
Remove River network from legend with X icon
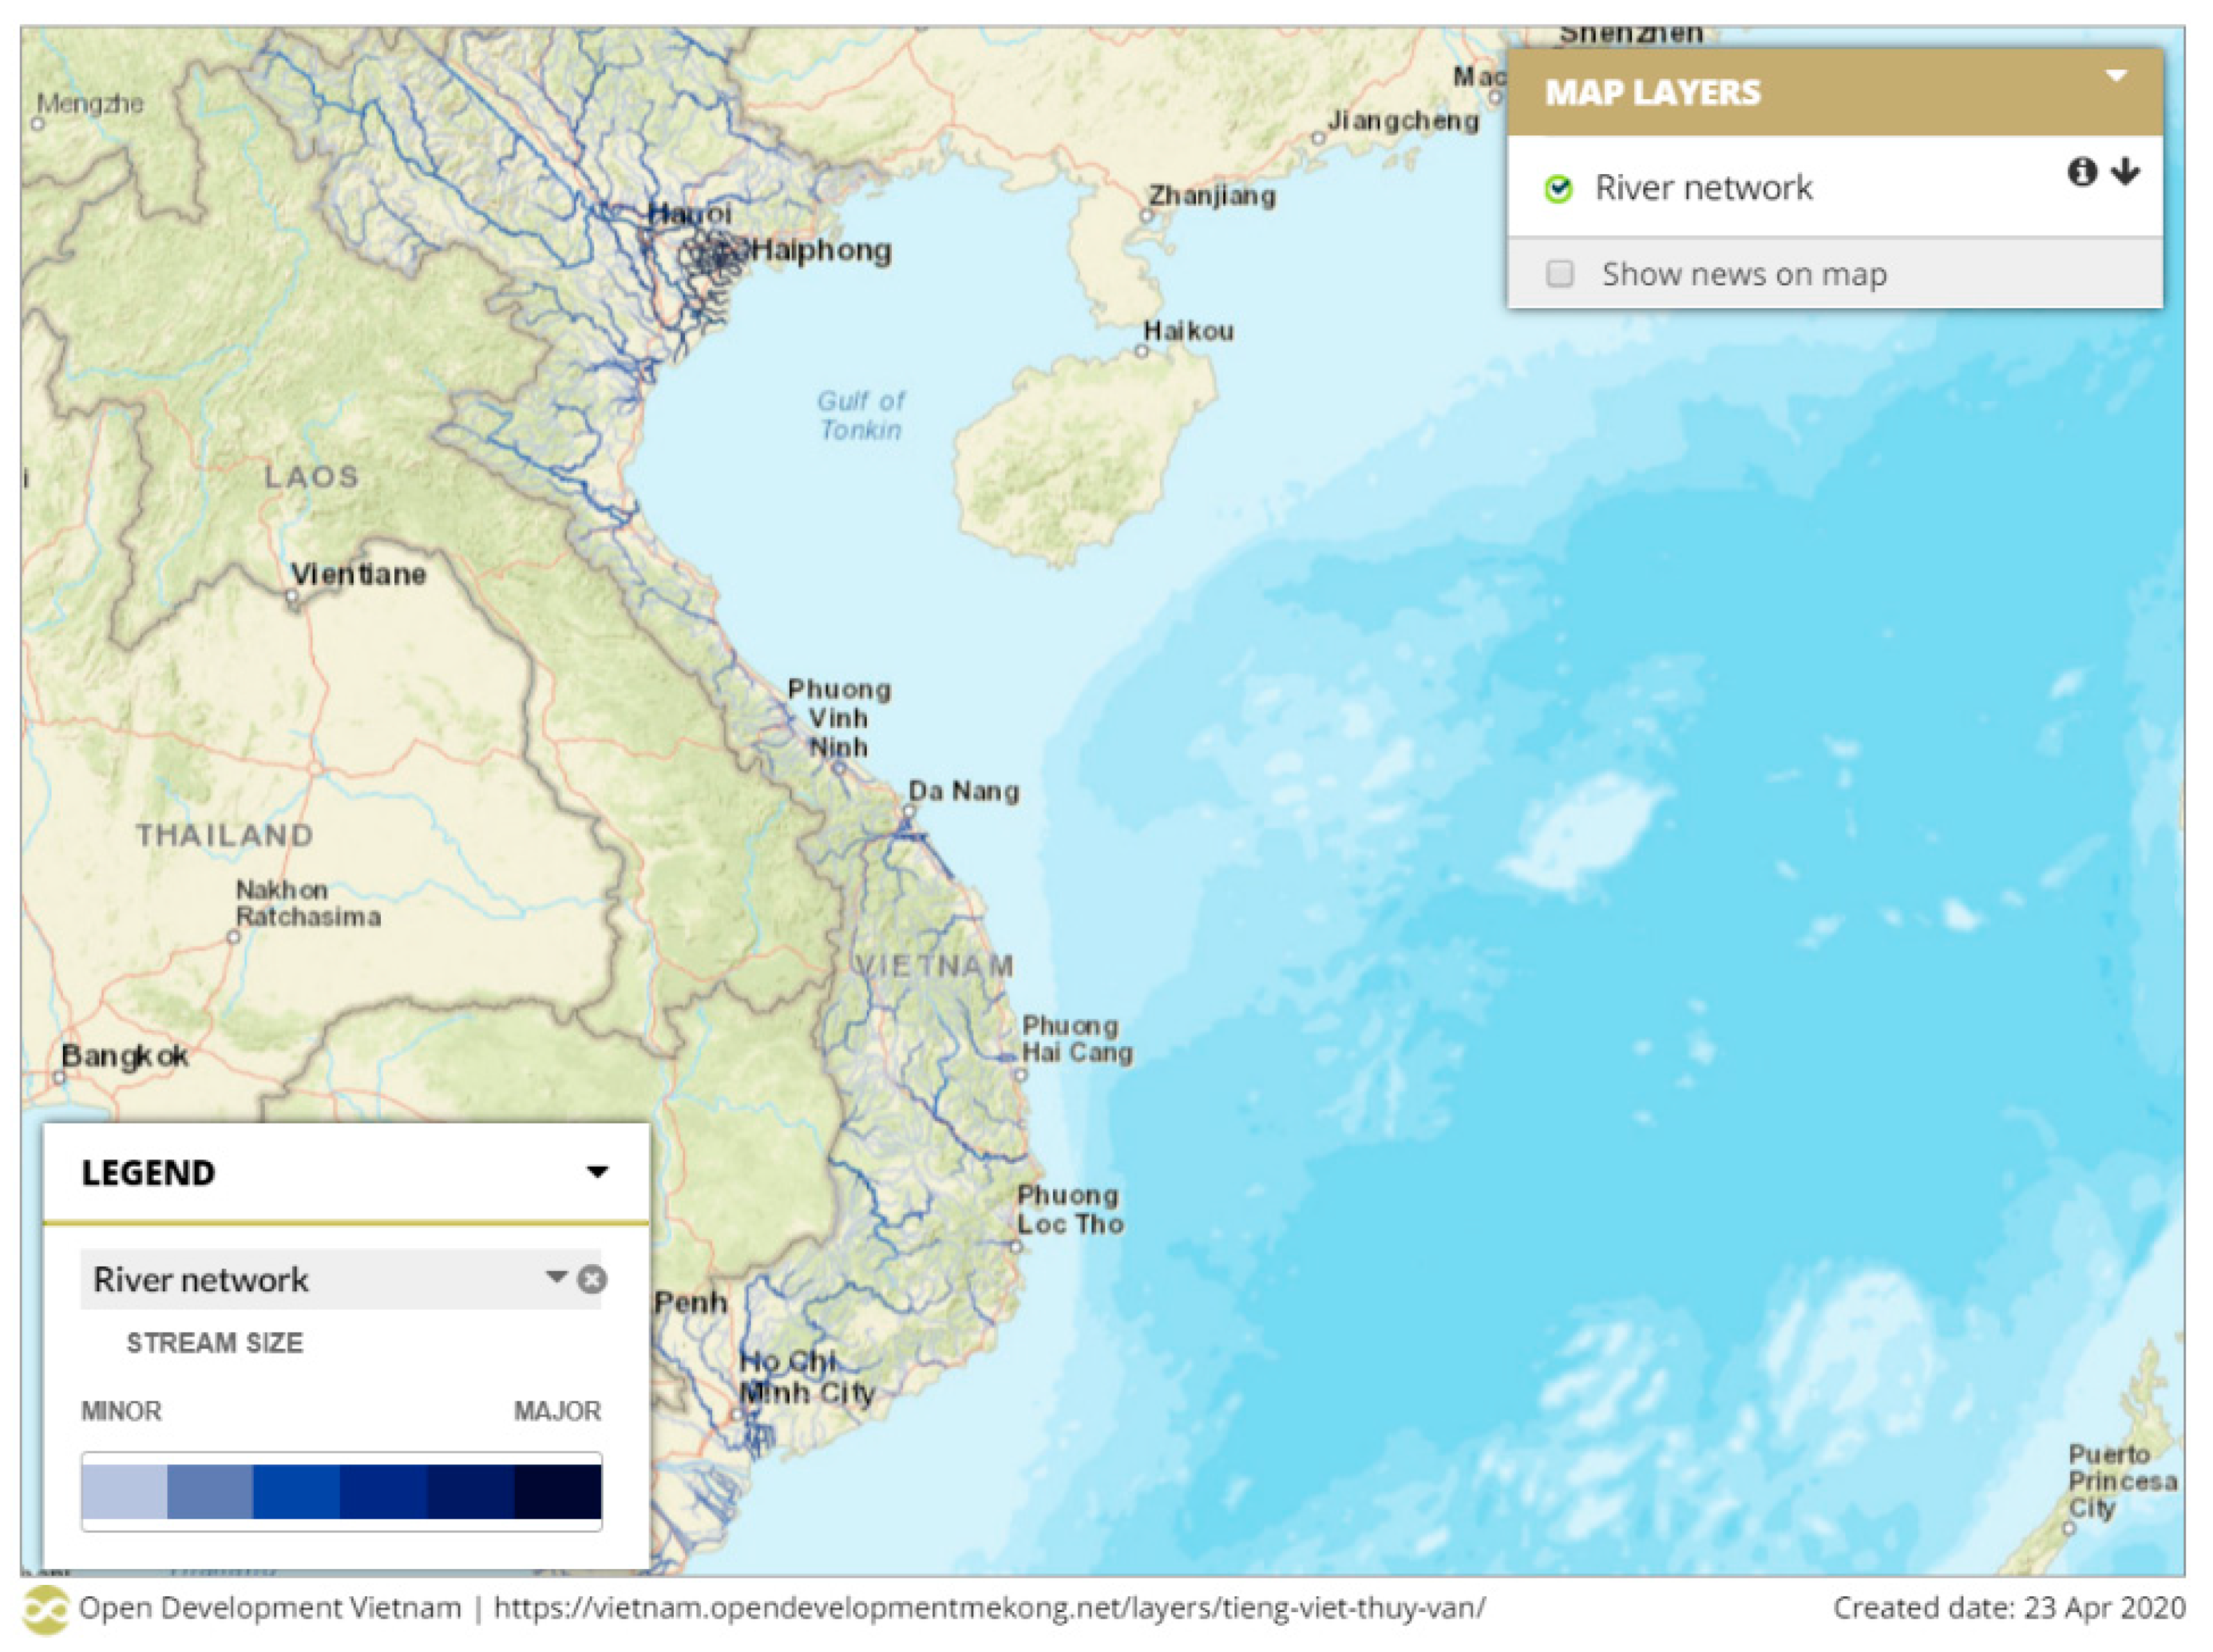592,1279
